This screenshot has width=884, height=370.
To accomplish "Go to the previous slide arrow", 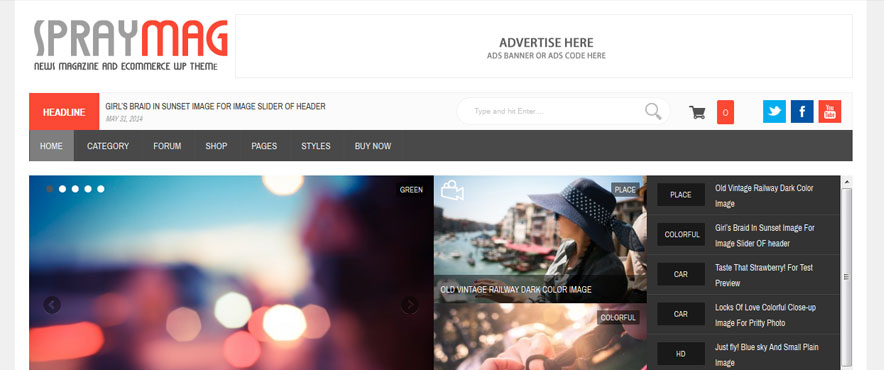I will point(52,305).
